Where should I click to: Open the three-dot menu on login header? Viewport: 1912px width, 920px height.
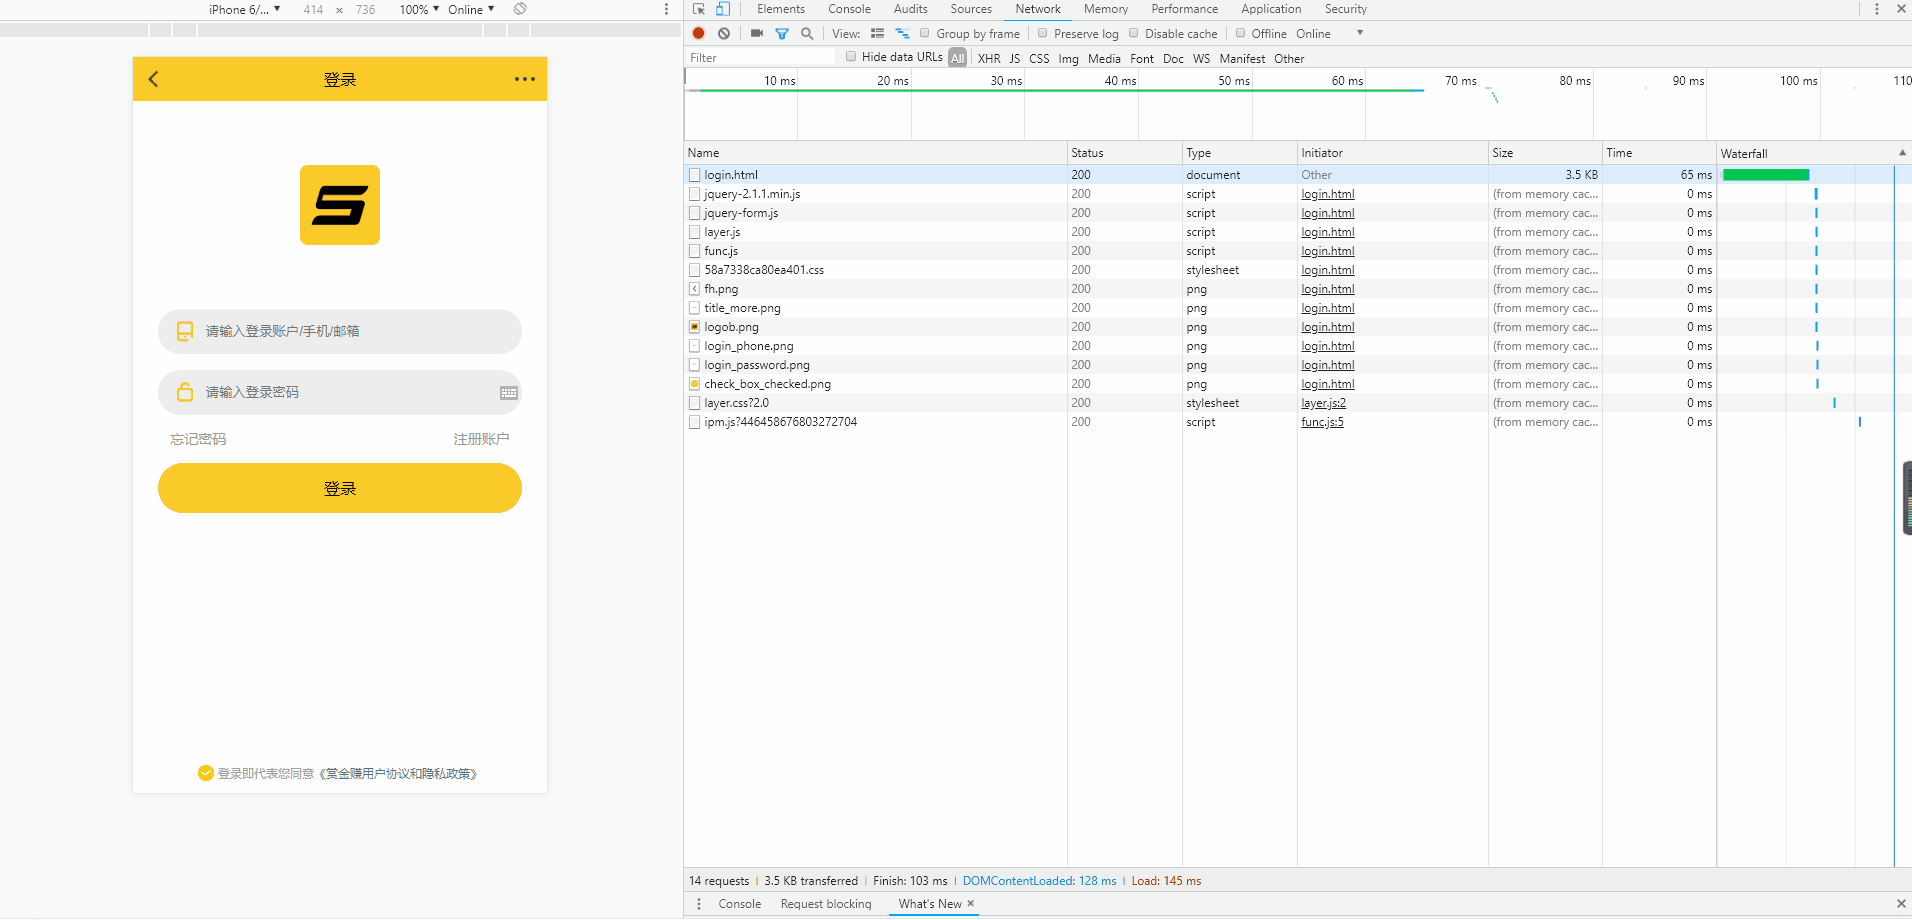click(x=525, y=79)
